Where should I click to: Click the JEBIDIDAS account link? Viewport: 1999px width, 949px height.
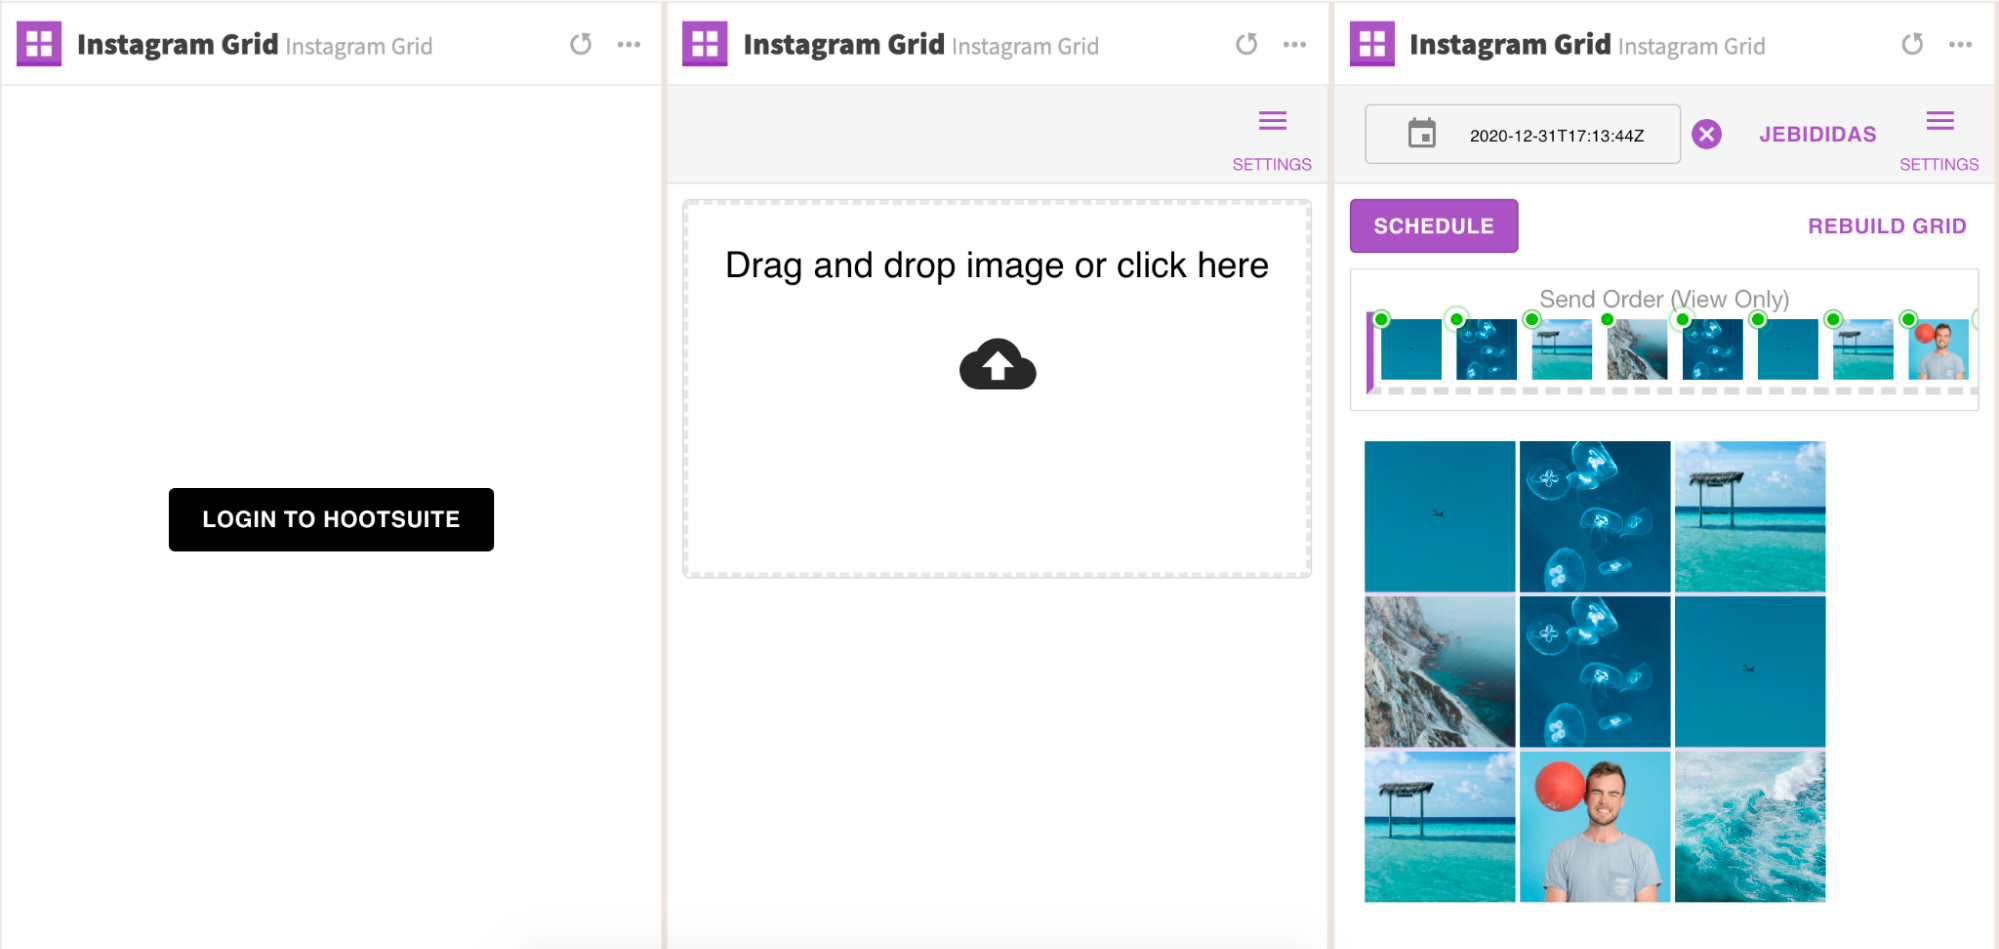(x=1818, y=134)
